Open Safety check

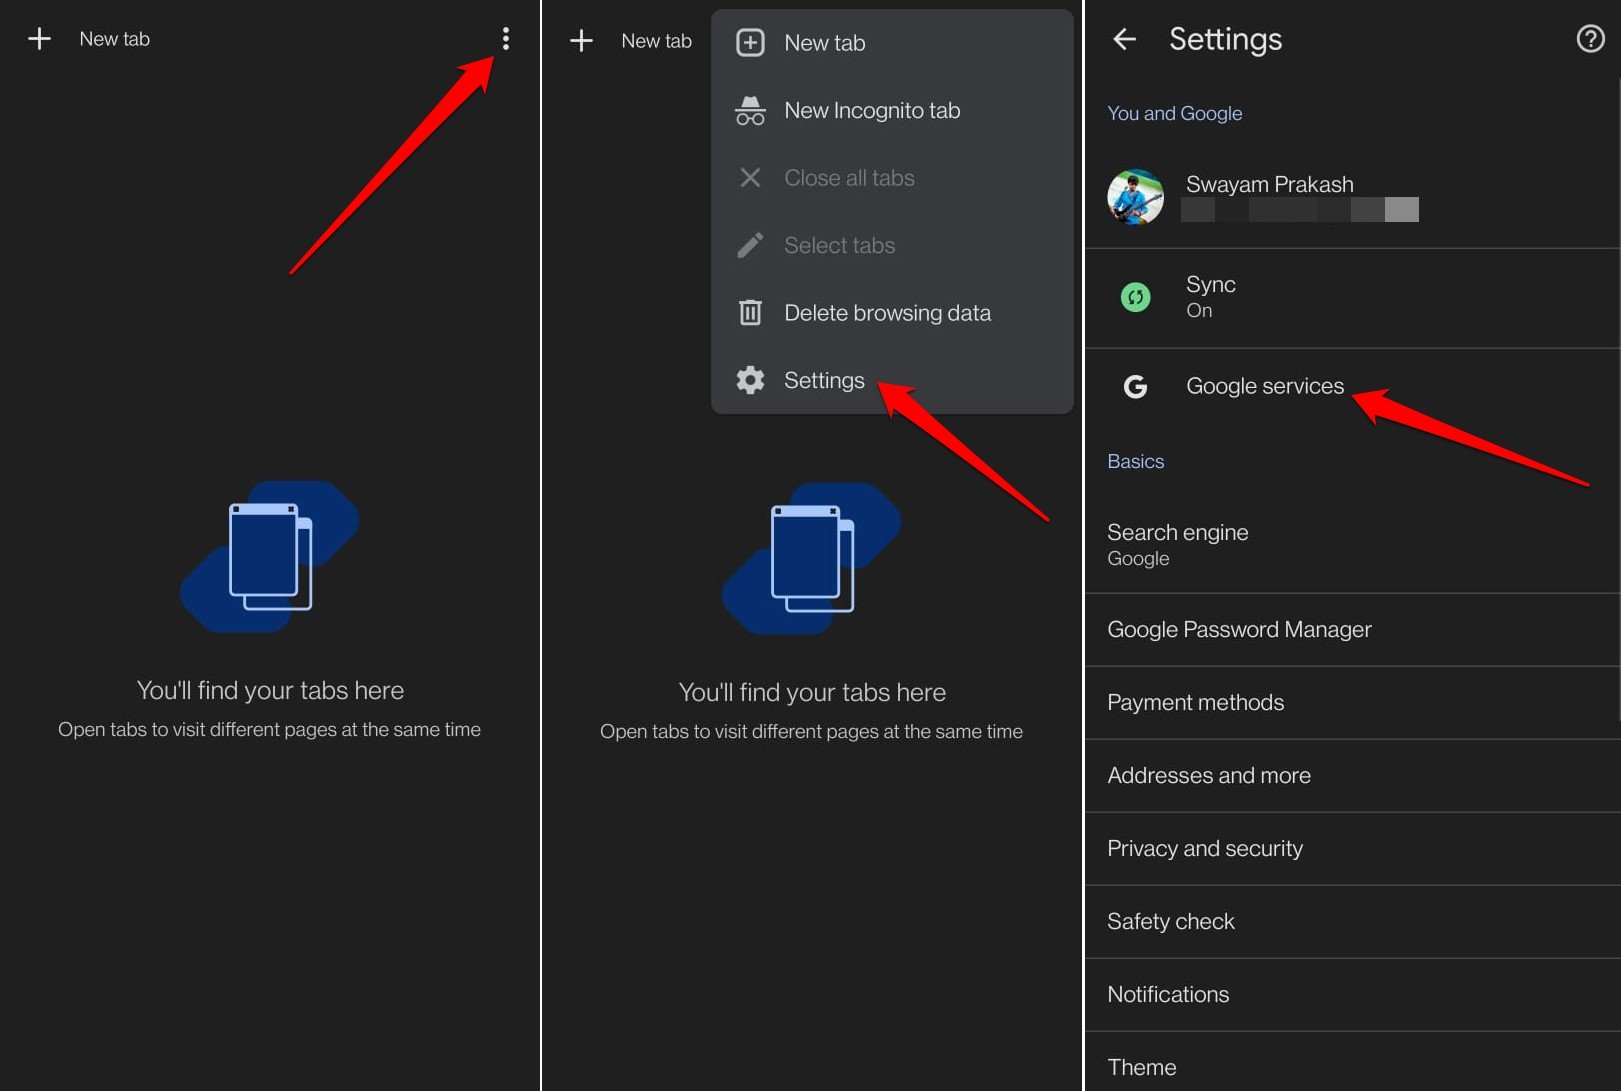(1352, 922)
